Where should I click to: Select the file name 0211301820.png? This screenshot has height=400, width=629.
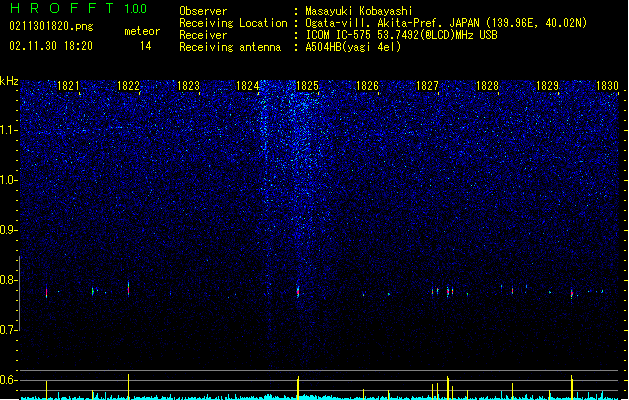51,27
